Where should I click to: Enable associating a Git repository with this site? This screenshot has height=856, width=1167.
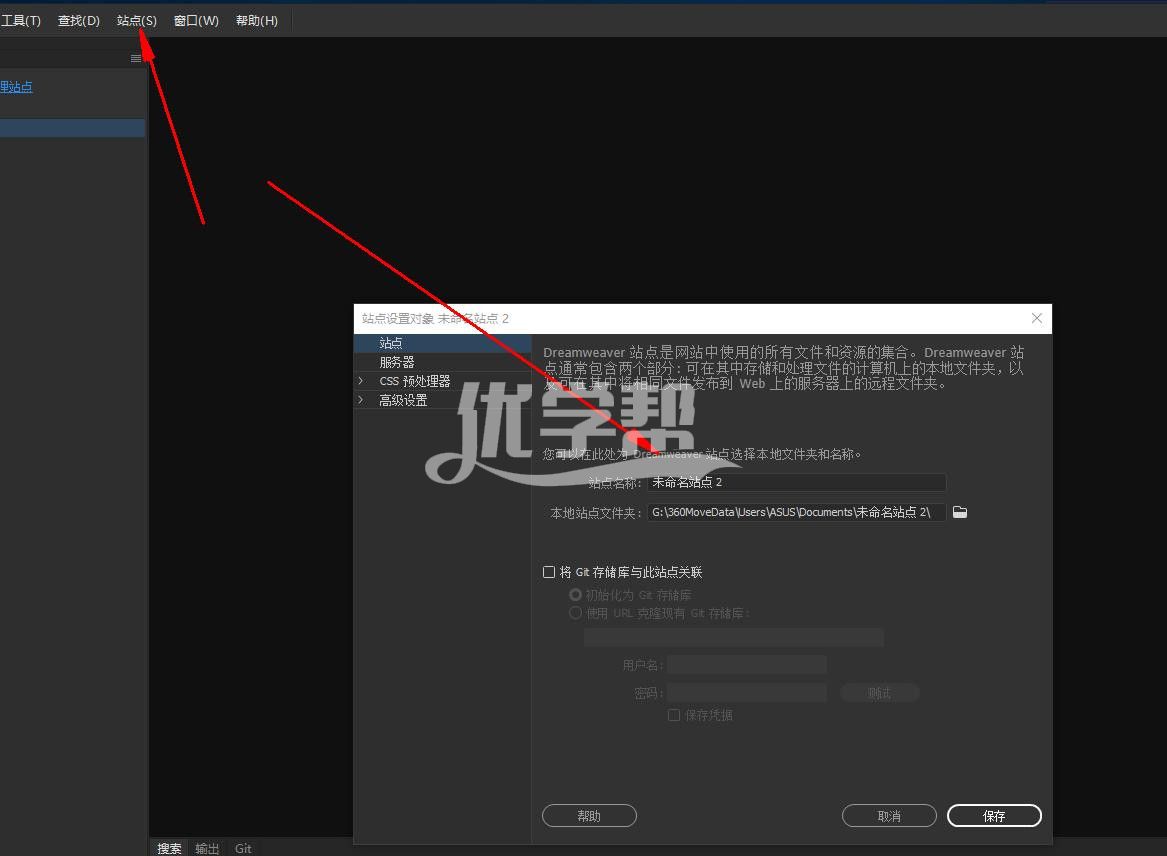549,572
